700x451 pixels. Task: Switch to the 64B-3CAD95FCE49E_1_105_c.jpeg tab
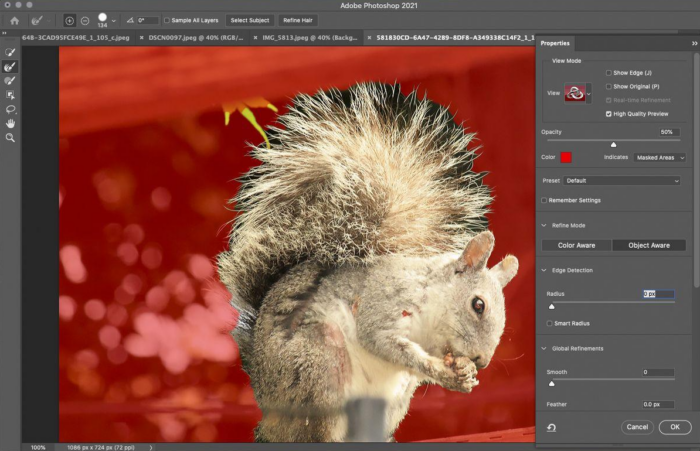(x=75, y=38)
